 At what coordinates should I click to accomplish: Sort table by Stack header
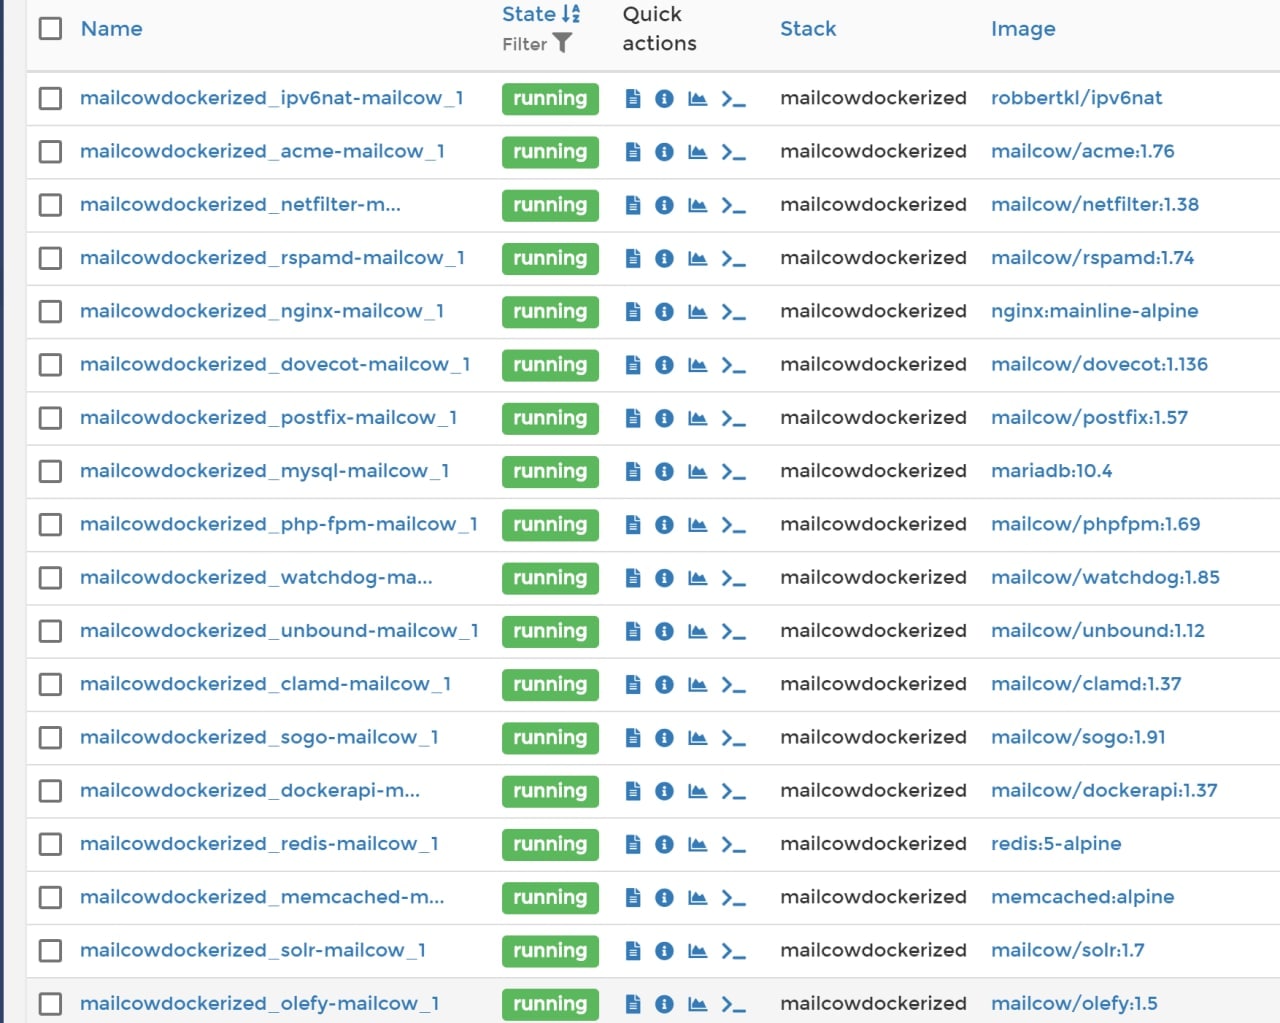click(808, 29)
